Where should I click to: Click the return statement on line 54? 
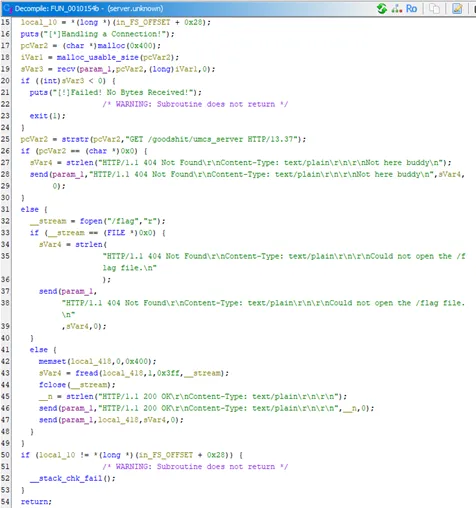pyautogui.click(x=36, y=502)
